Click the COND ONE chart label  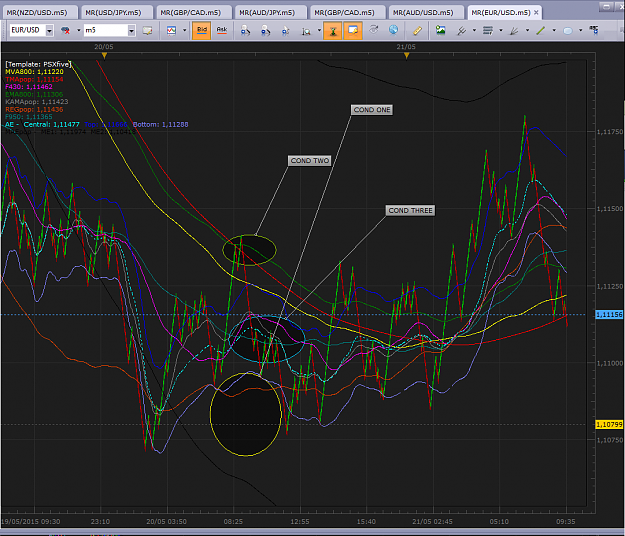372,110
